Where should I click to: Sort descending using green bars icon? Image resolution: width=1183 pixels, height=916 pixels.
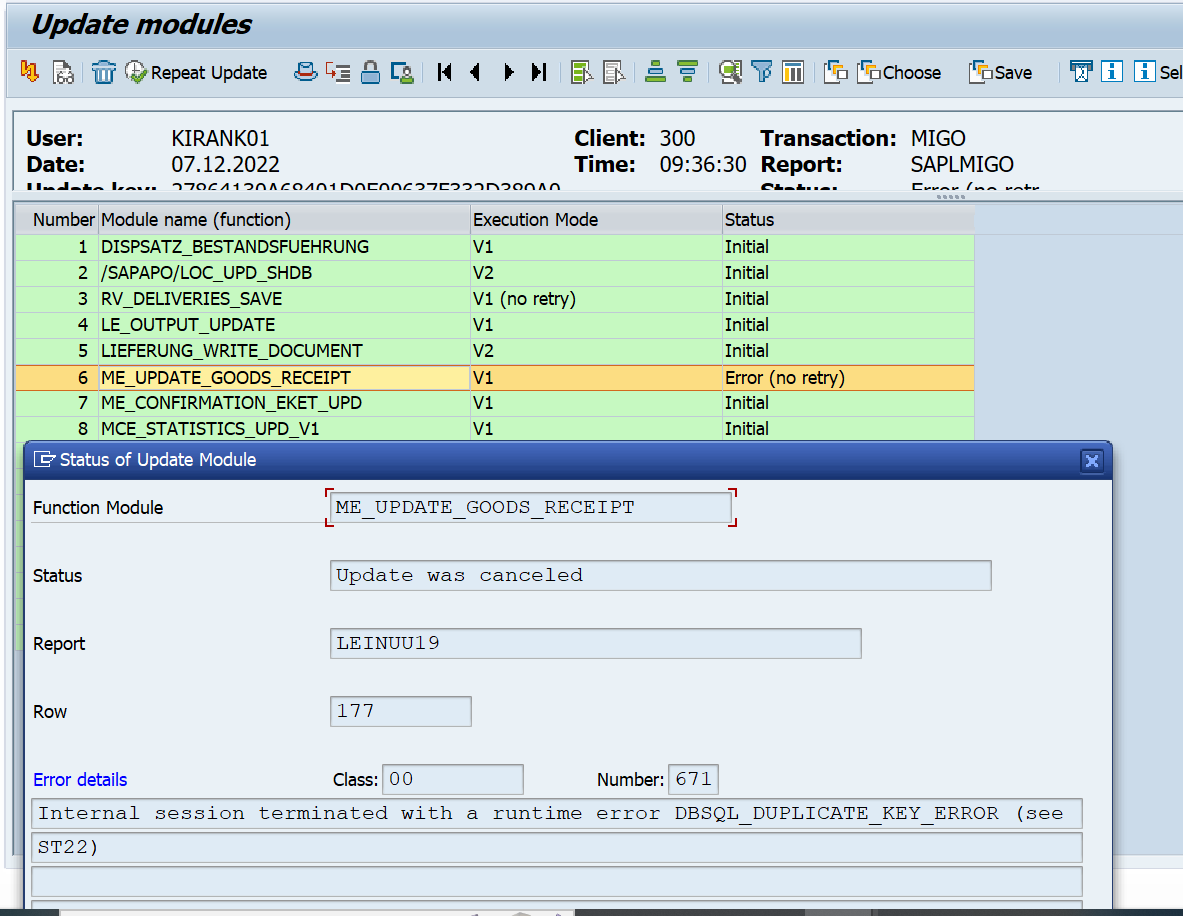click(x=687, y=72)
